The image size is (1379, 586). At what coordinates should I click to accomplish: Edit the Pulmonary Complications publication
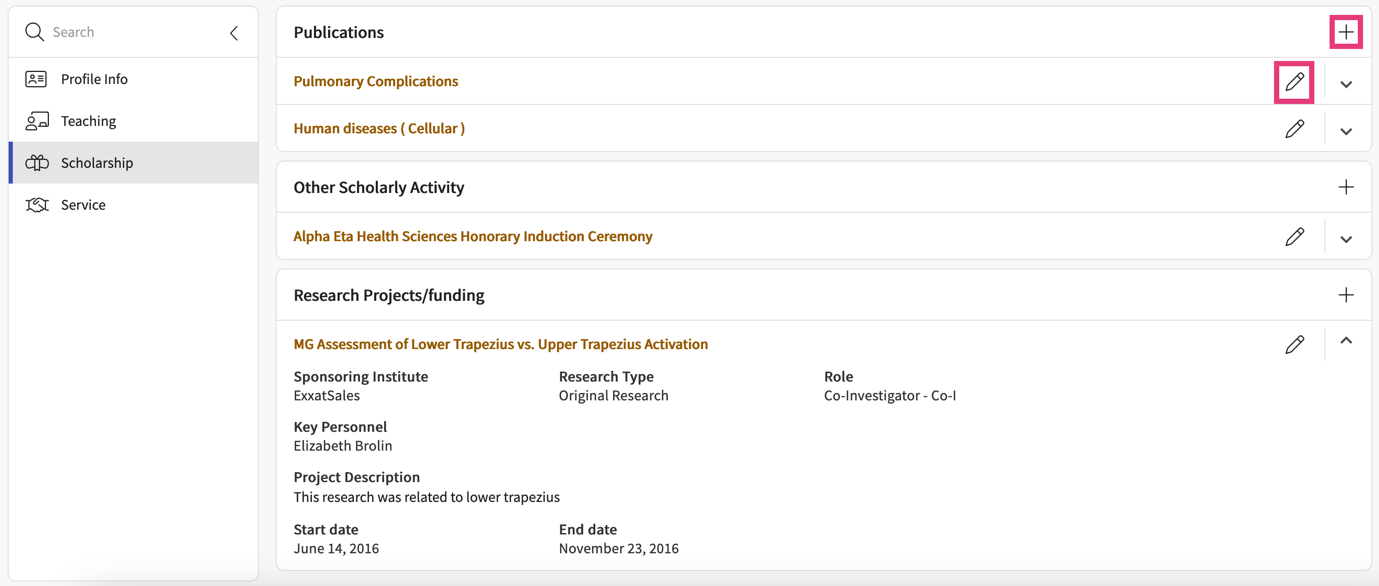1294,81
